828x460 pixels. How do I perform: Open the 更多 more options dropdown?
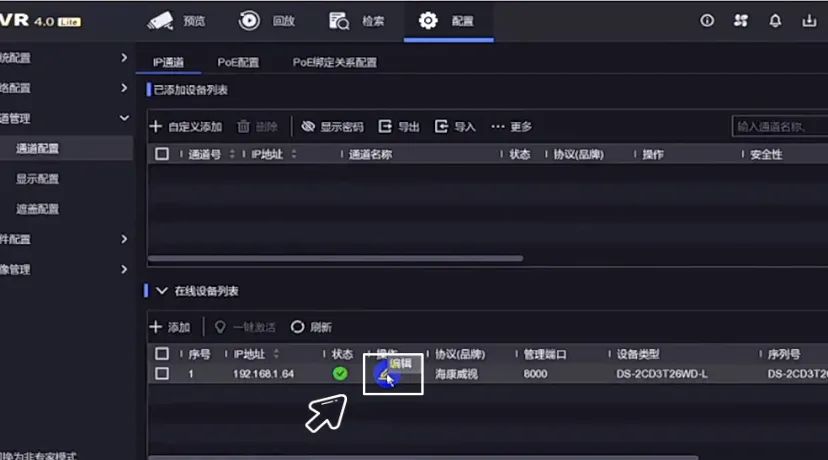point(511,127)
